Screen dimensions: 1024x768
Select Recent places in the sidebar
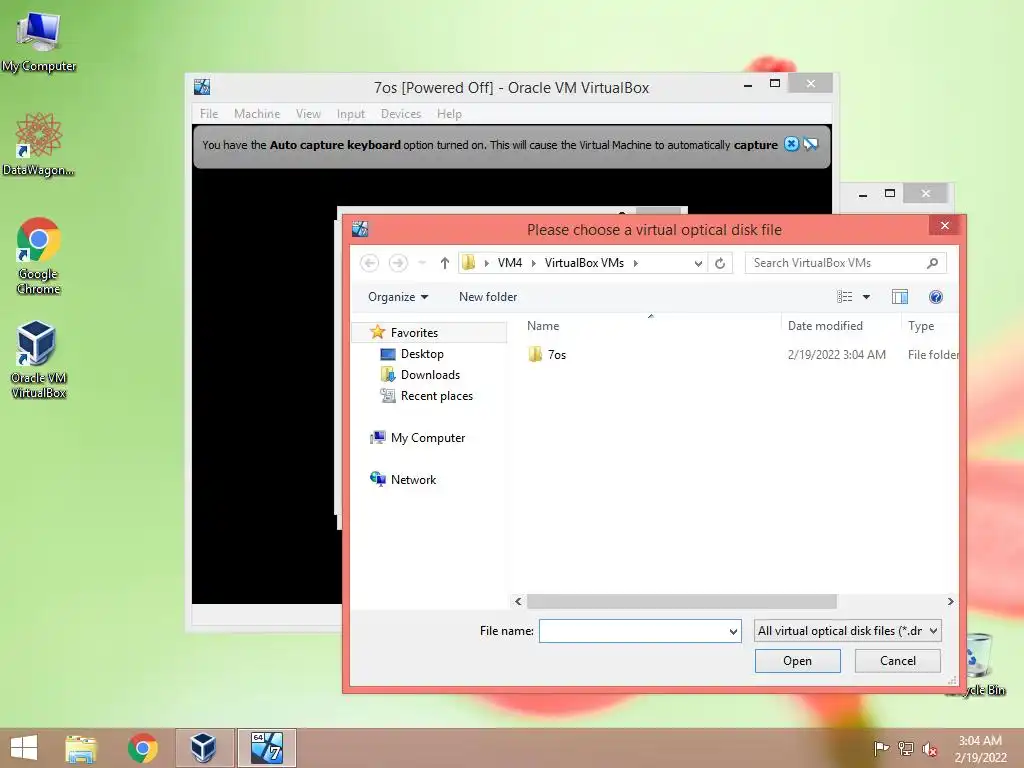click(x=436, y=396)
